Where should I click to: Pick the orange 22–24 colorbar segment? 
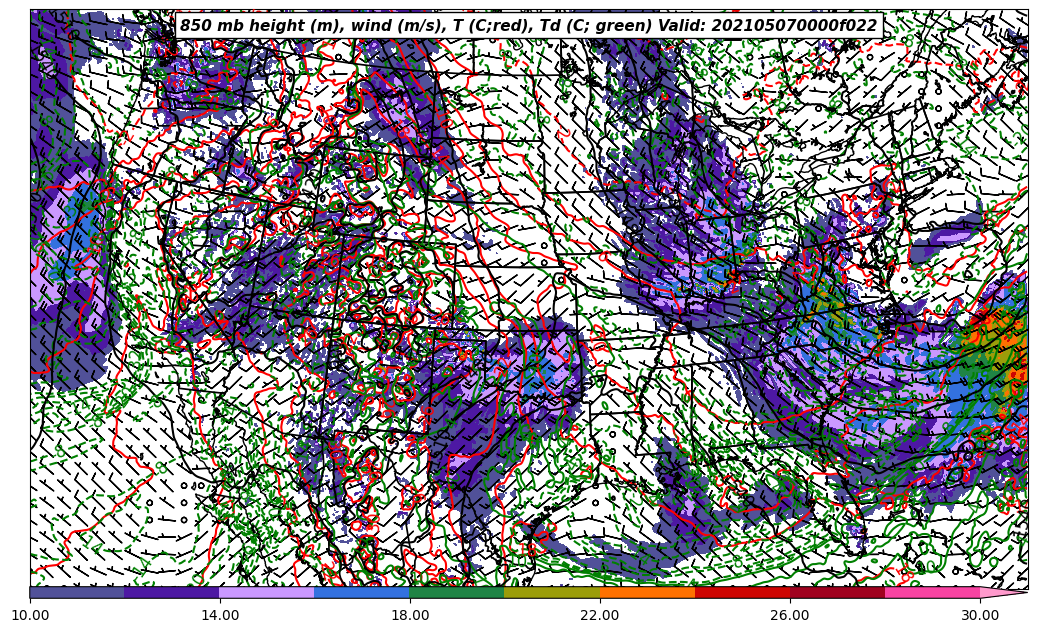click(647, 592)
